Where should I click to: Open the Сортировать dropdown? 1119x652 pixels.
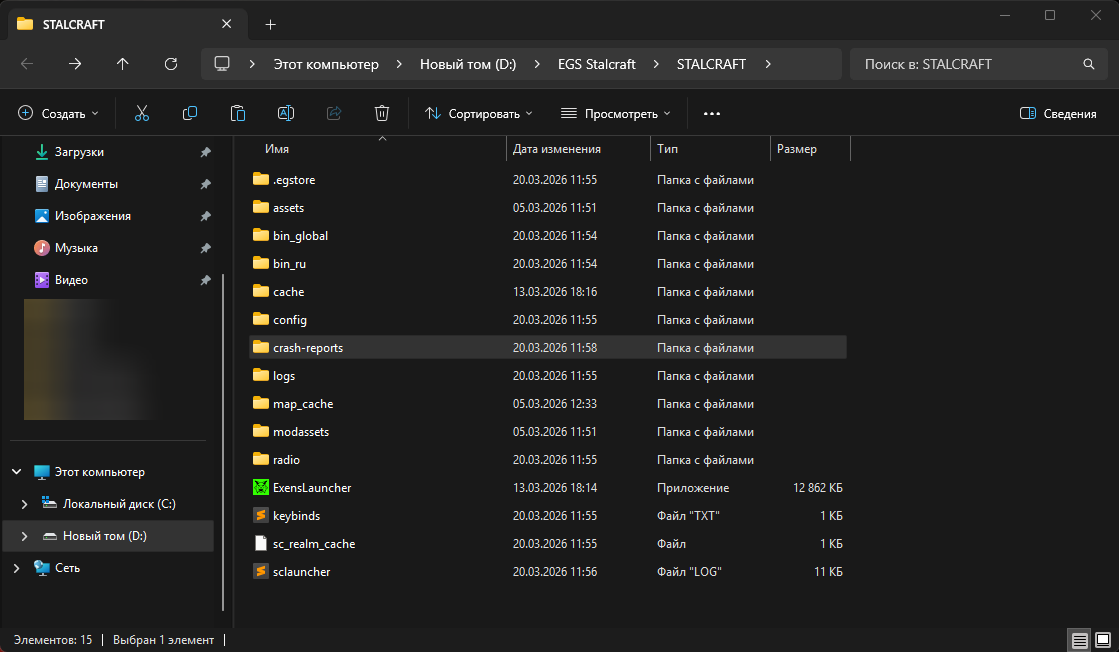[479, 113]
